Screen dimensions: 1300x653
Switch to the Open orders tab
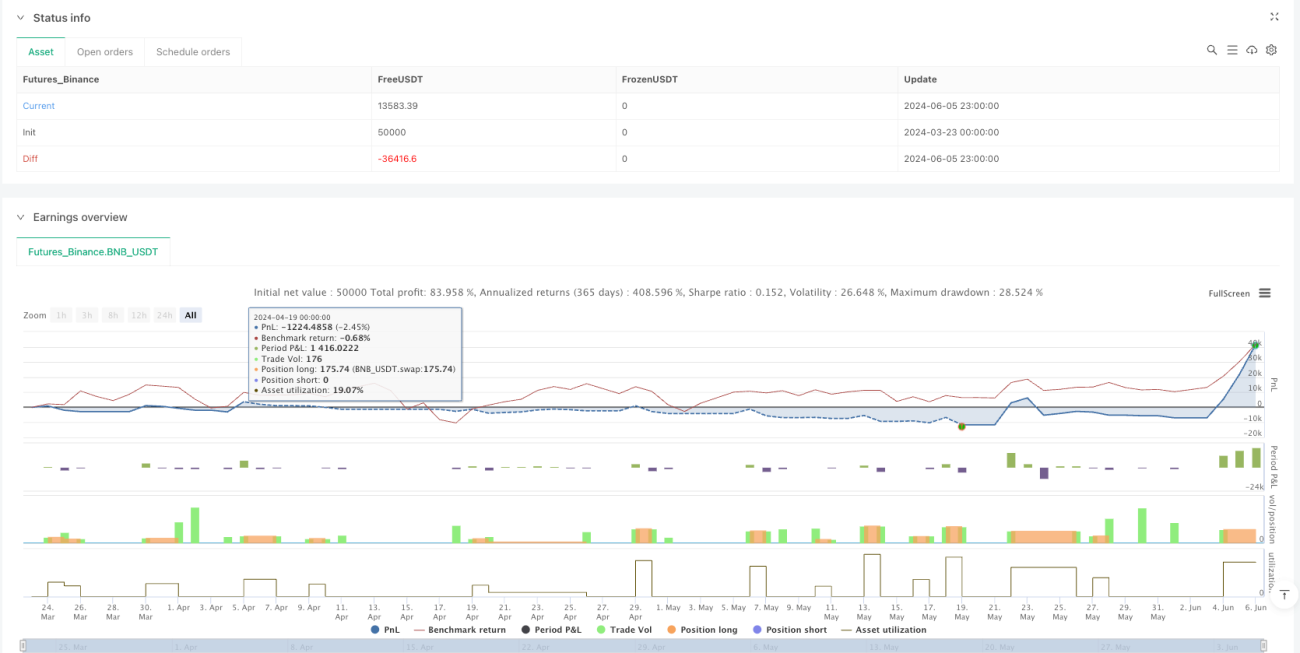coord(105,52)
